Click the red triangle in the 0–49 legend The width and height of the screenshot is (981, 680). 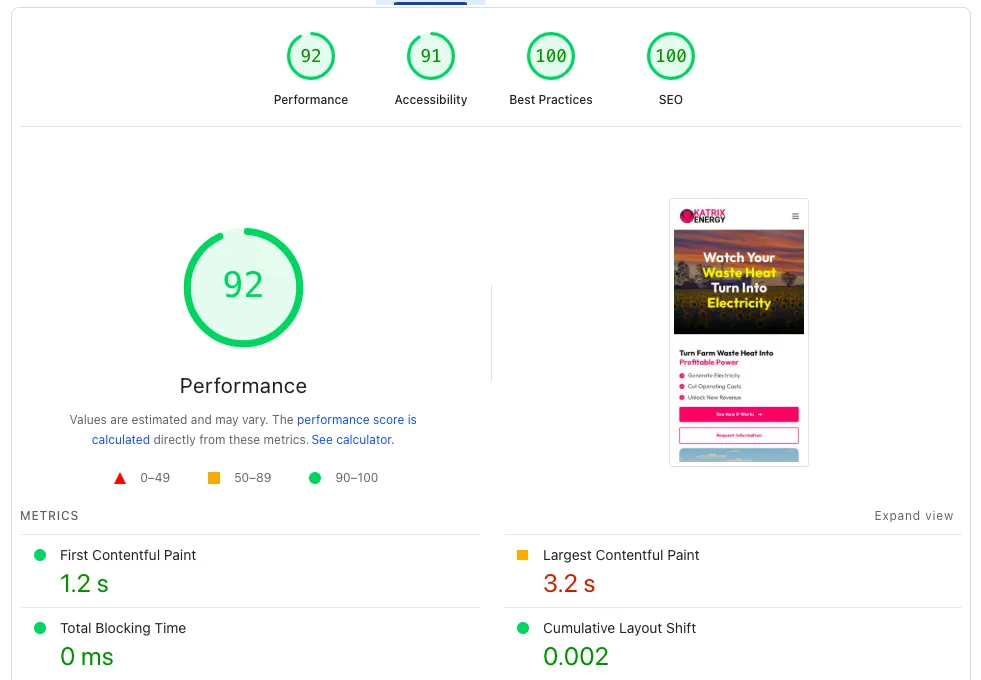point(119,478)
